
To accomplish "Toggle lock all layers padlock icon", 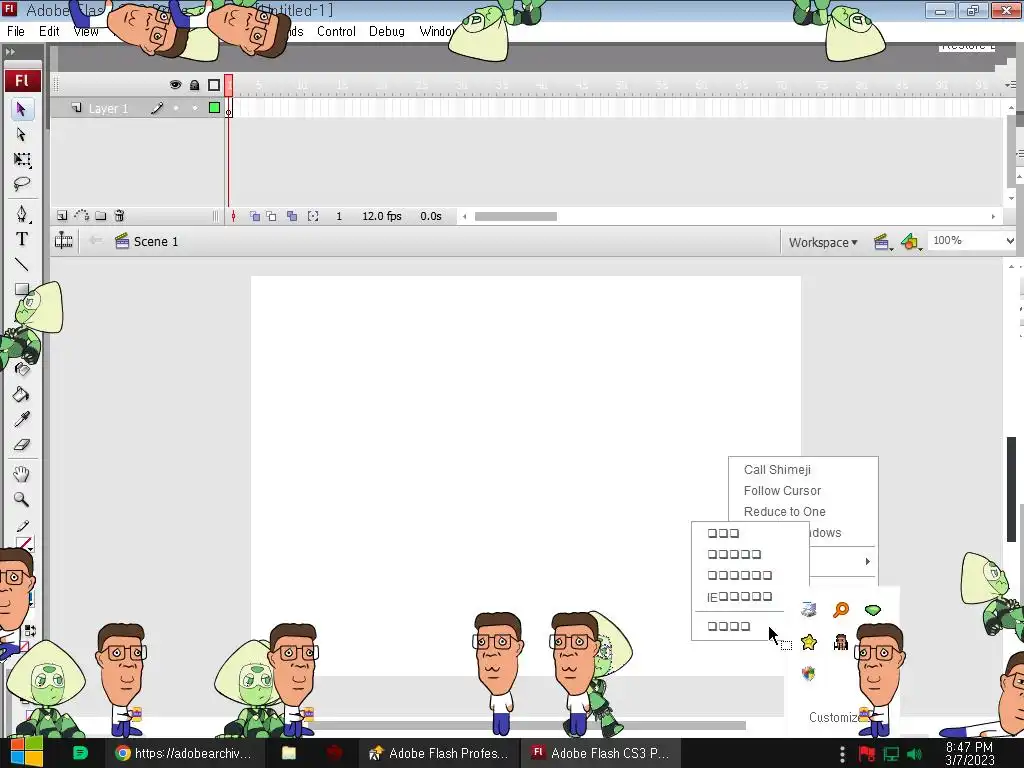I will click(195, 85).
